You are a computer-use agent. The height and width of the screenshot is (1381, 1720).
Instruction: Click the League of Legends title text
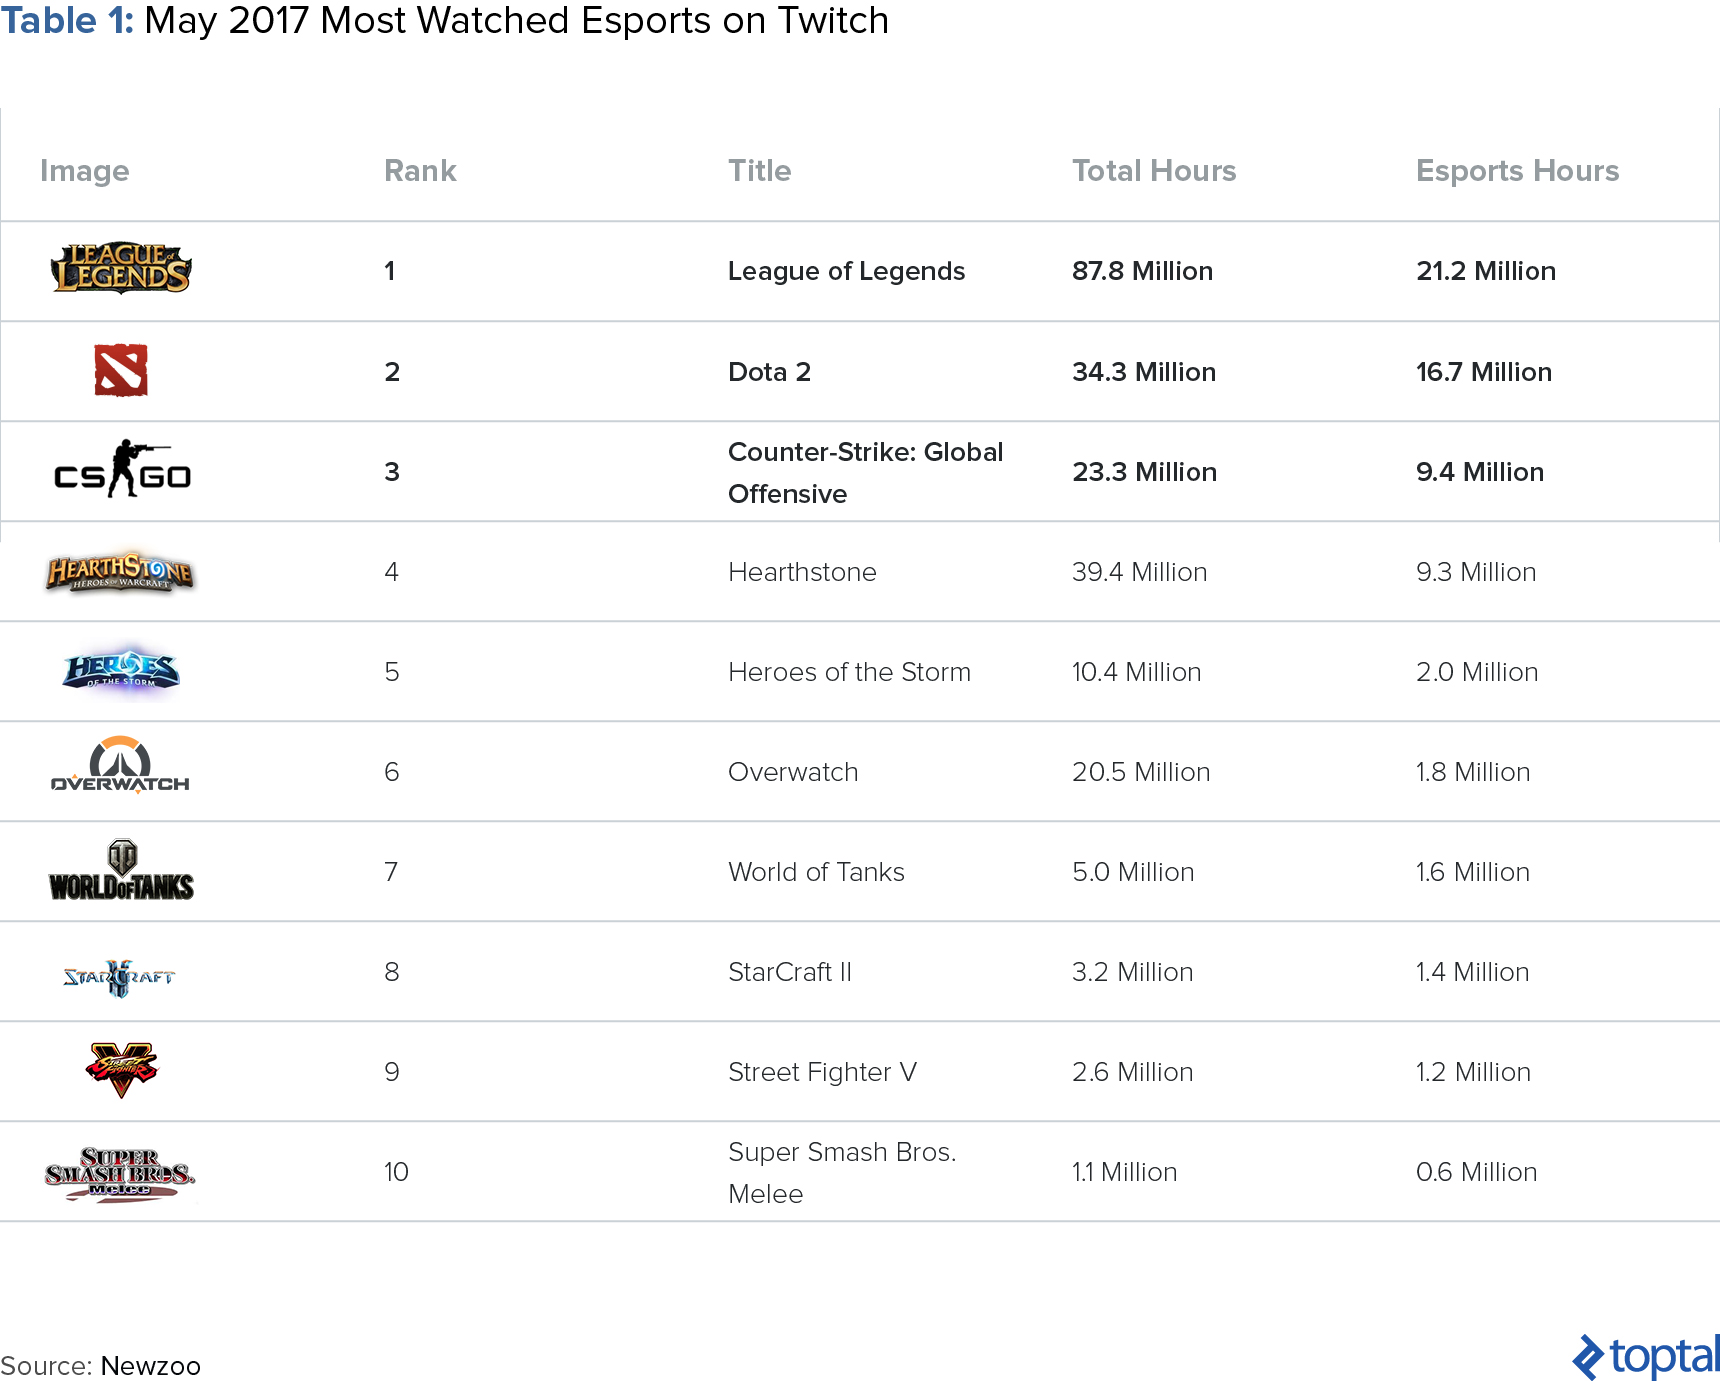pos(846,271)
